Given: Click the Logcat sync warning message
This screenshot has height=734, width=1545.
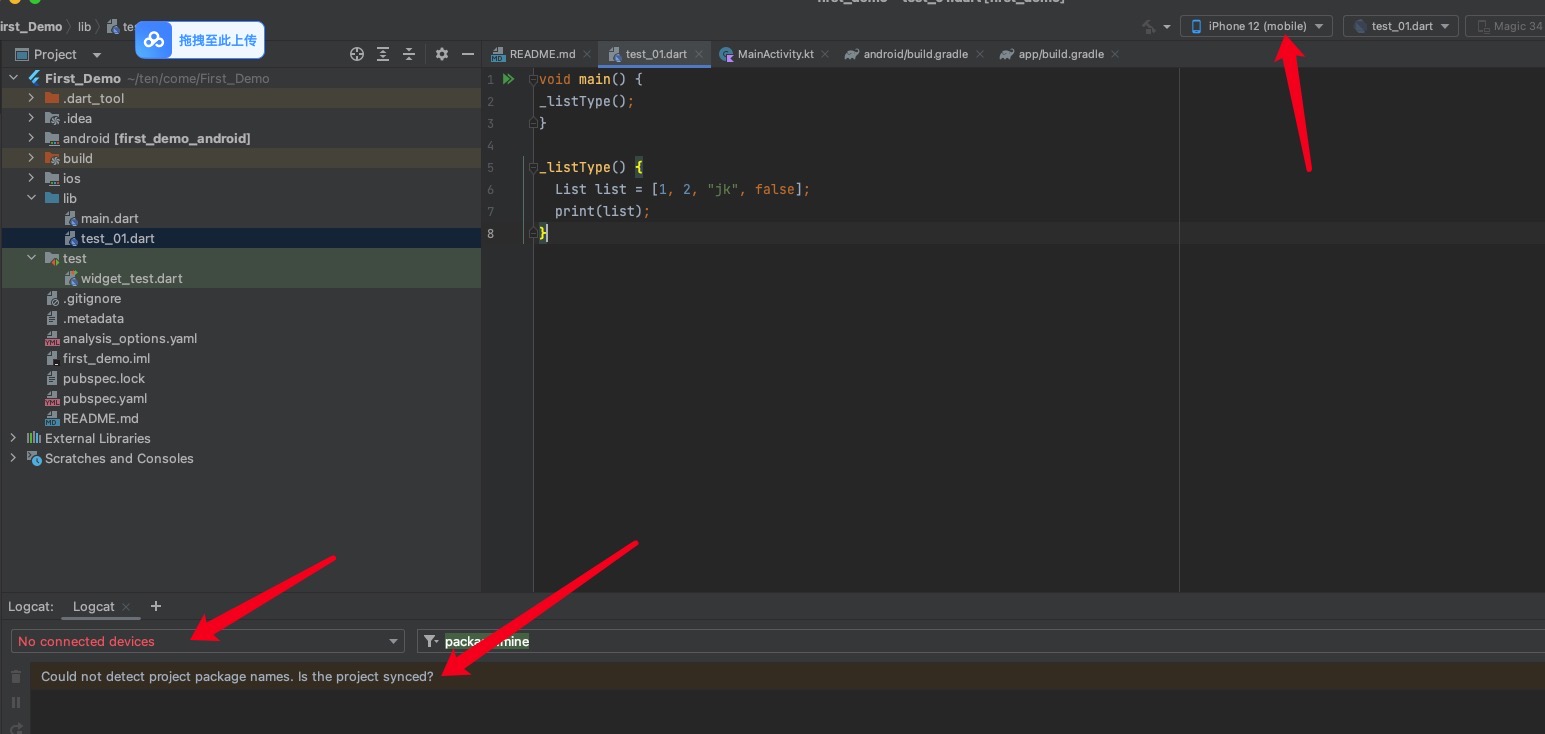Looking at the screenshot, I should pyautogui.click(x=237, y=676).
